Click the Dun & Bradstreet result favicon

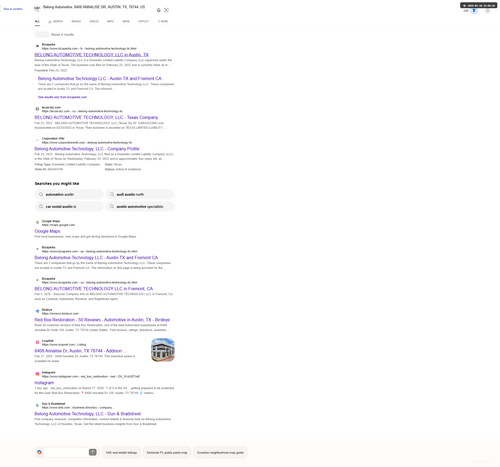tap(37, 405)
